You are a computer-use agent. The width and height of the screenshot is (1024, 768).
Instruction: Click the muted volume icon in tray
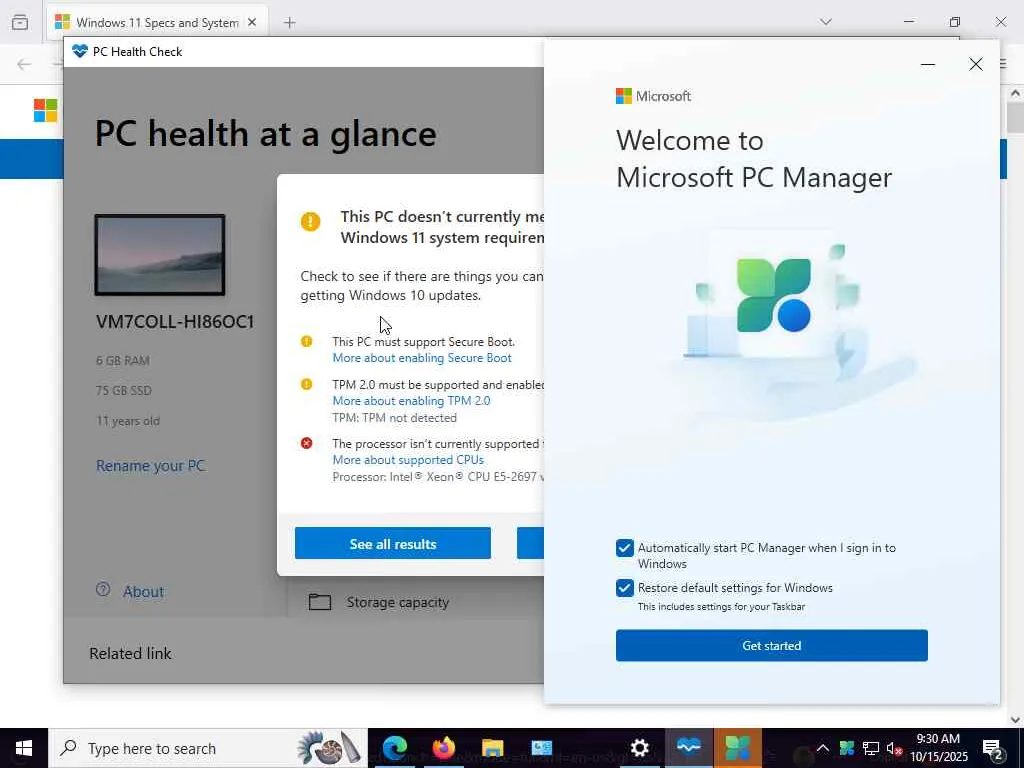coord(895,748)
